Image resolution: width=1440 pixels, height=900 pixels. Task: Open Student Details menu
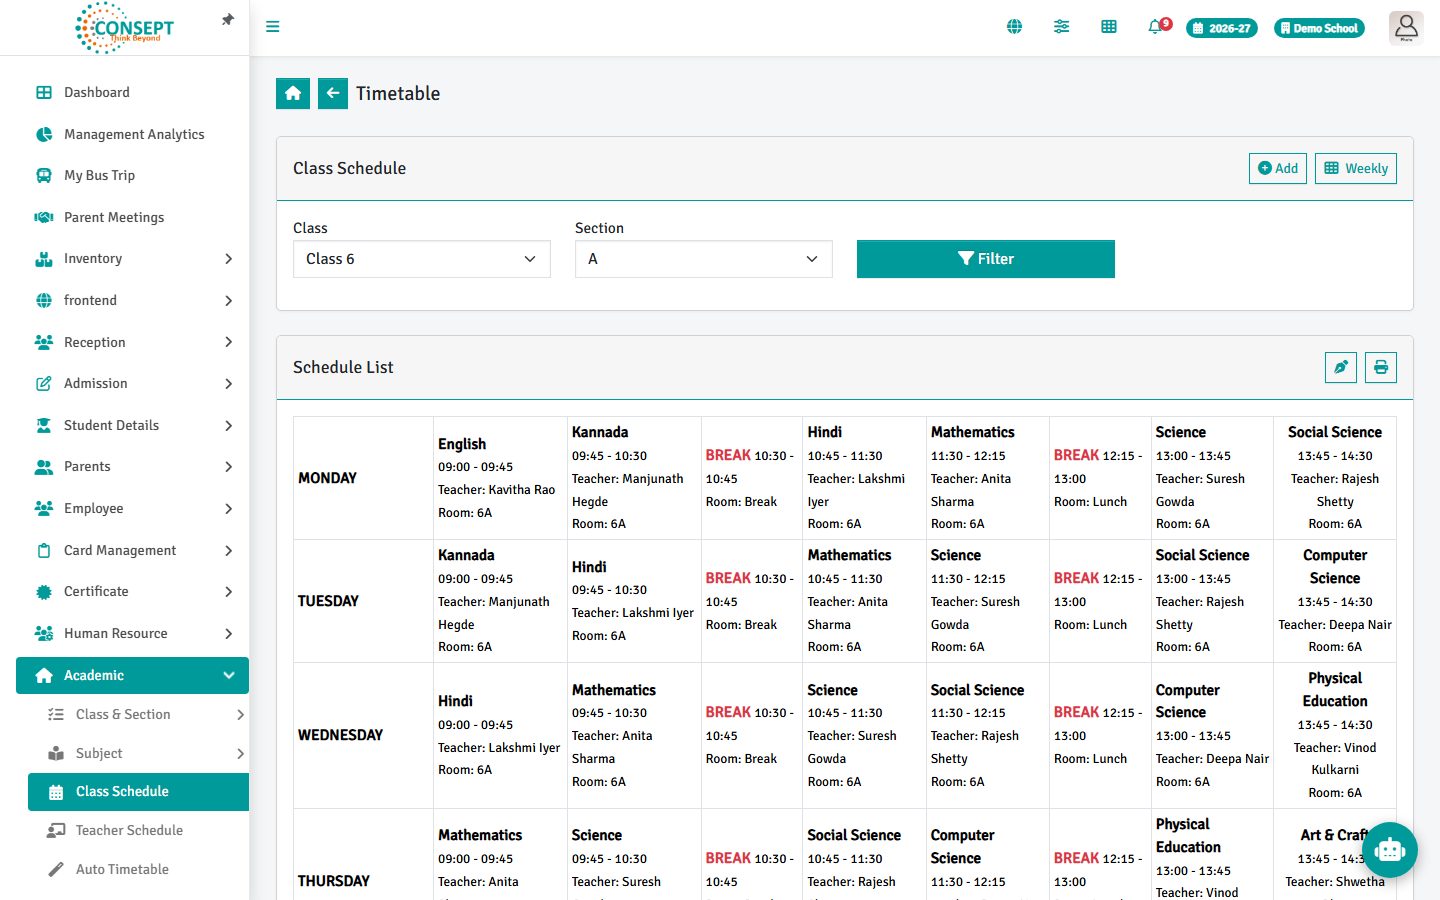(132, 425)
